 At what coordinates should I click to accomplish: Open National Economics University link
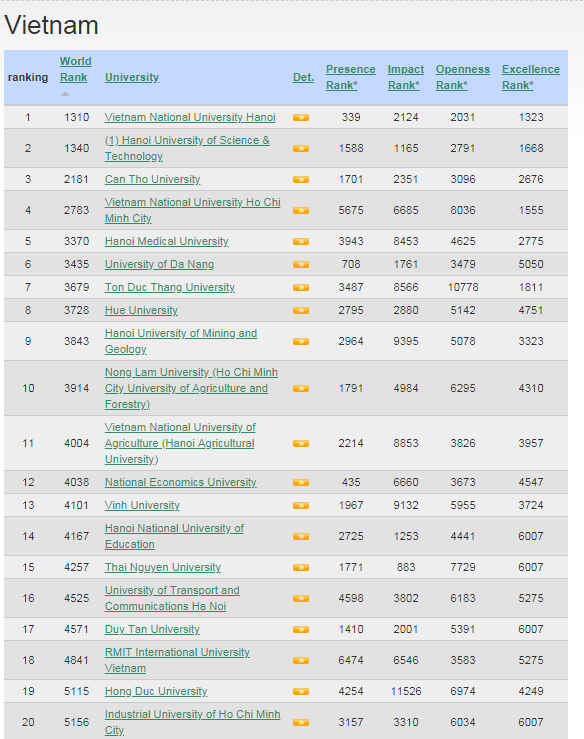[x=181, y=483]
